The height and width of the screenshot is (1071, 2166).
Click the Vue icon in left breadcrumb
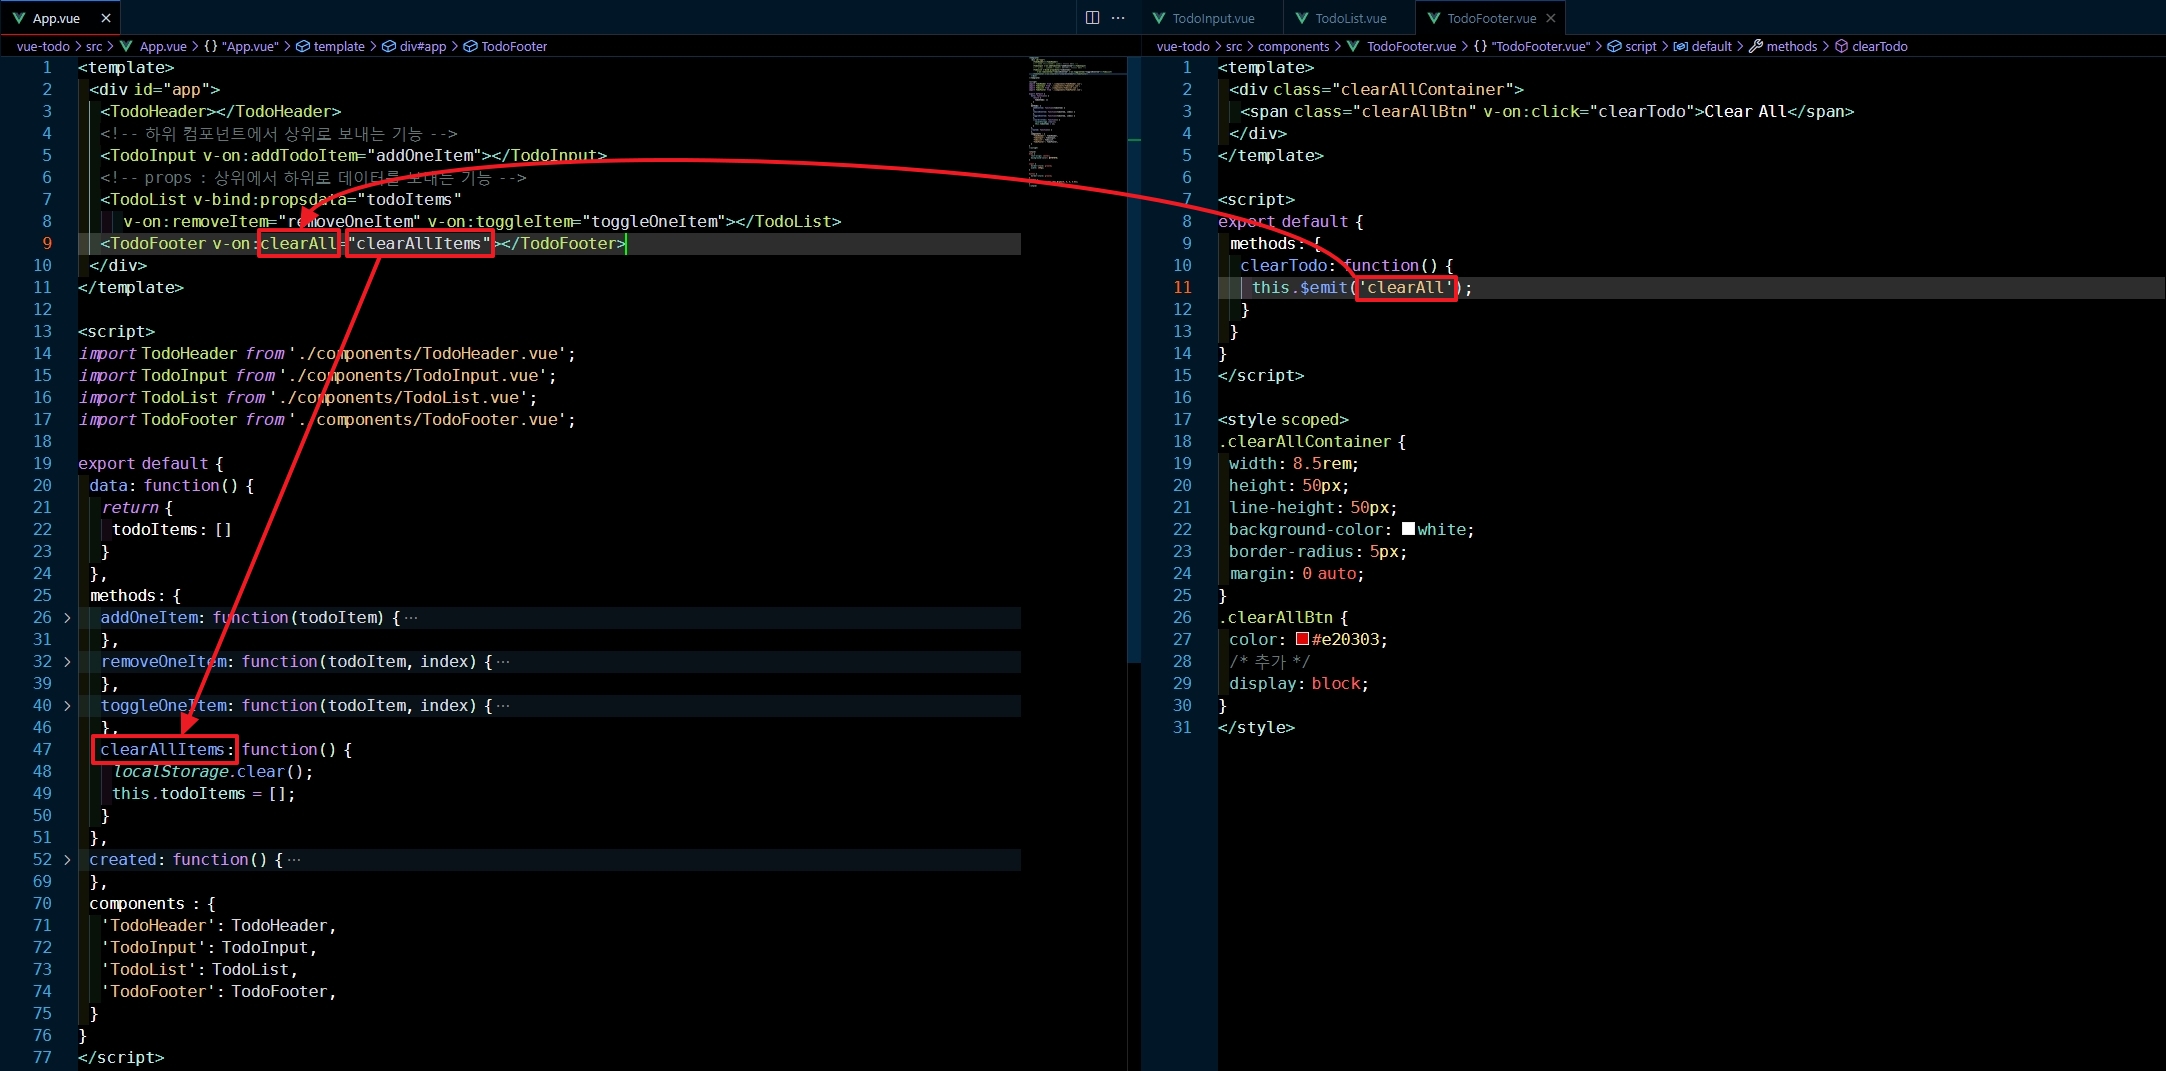click(x=126, y=46)
